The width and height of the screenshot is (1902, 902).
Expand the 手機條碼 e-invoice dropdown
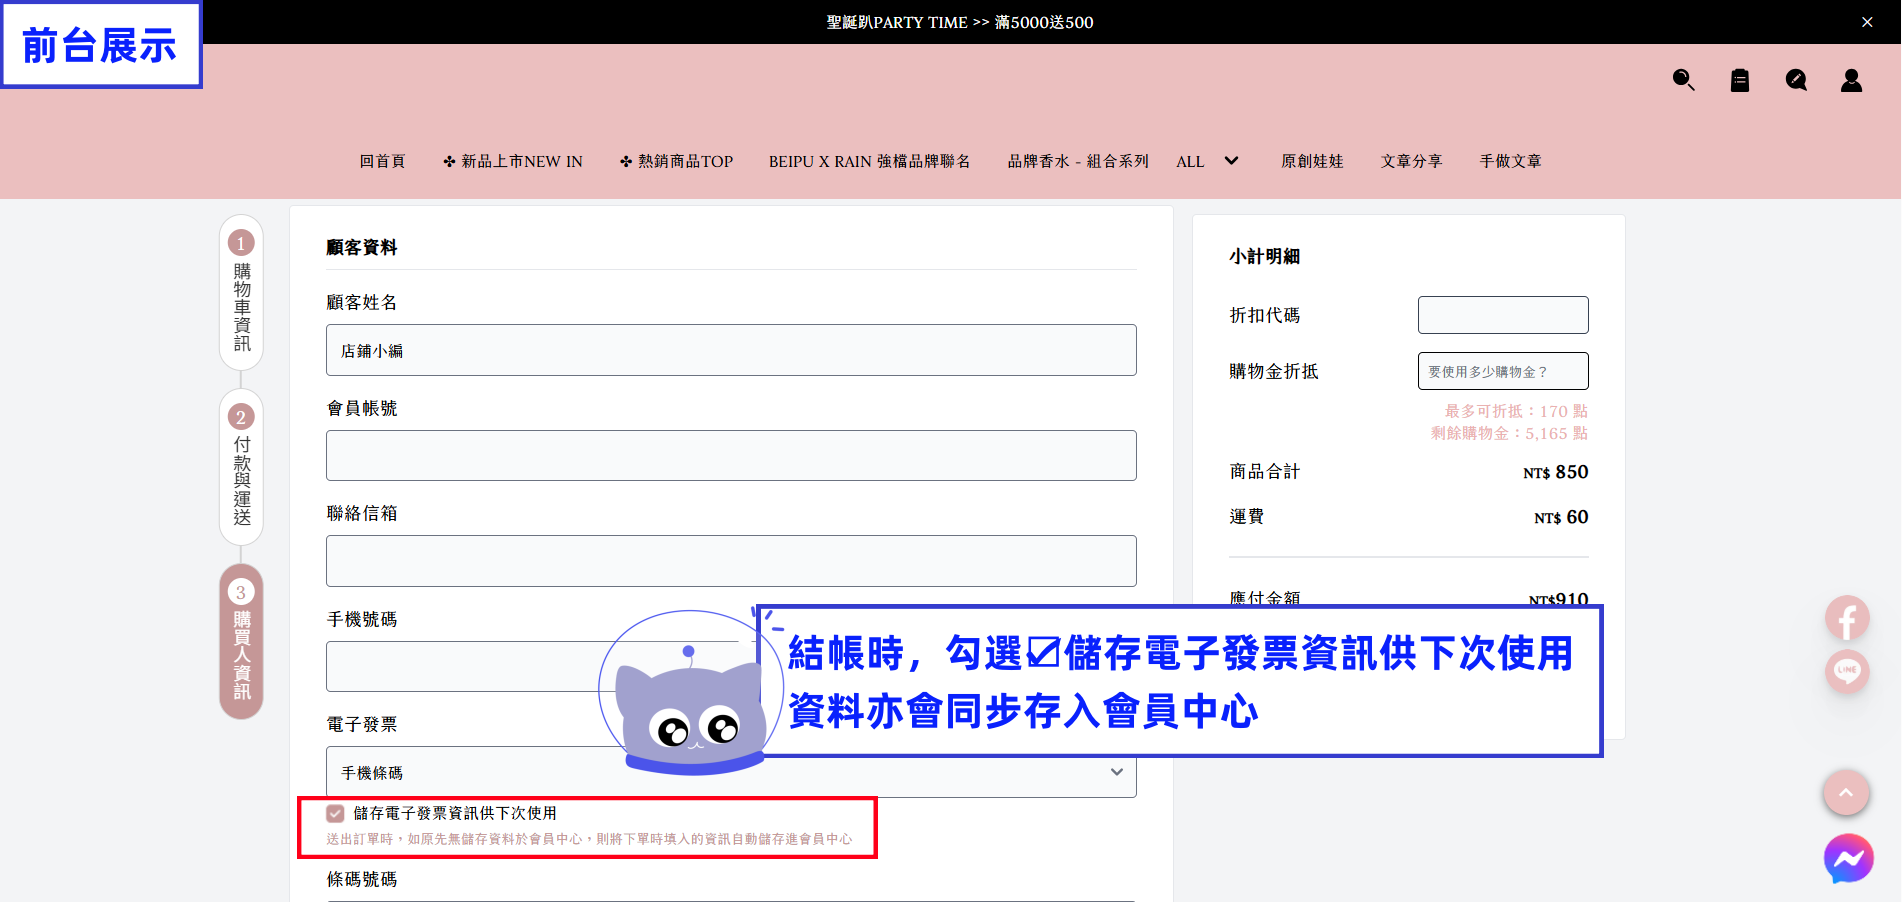731,772
